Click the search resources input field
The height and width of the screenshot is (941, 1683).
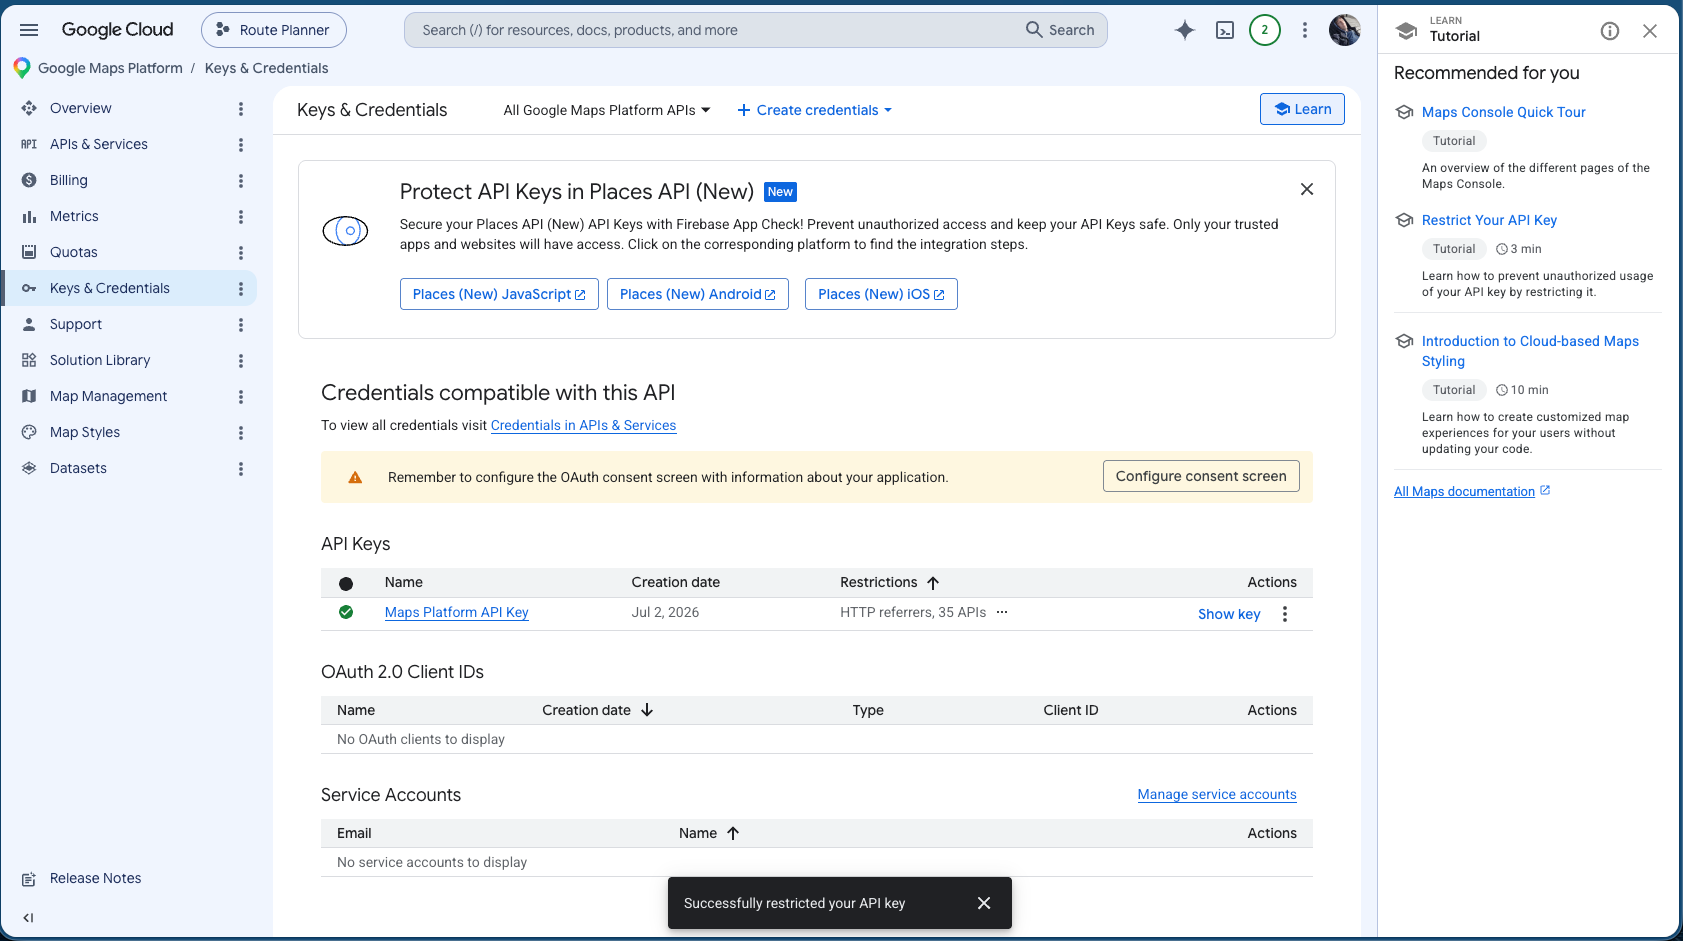coord(715,30)
